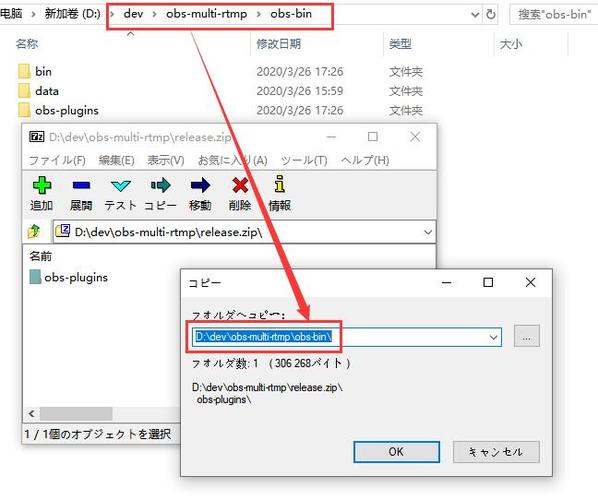Click the 情報 (Info) toolbar icon
The height and width of the screenshot is (500, 598).
pyautogui.click(x=280, y=184)
